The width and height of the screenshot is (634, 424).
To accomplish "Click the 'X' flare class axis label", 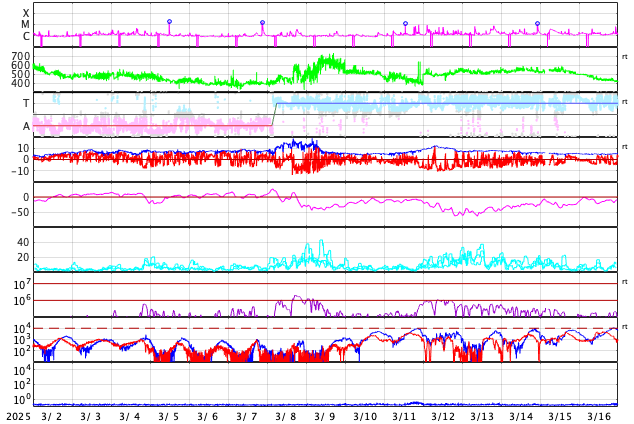I will point(26,13).
